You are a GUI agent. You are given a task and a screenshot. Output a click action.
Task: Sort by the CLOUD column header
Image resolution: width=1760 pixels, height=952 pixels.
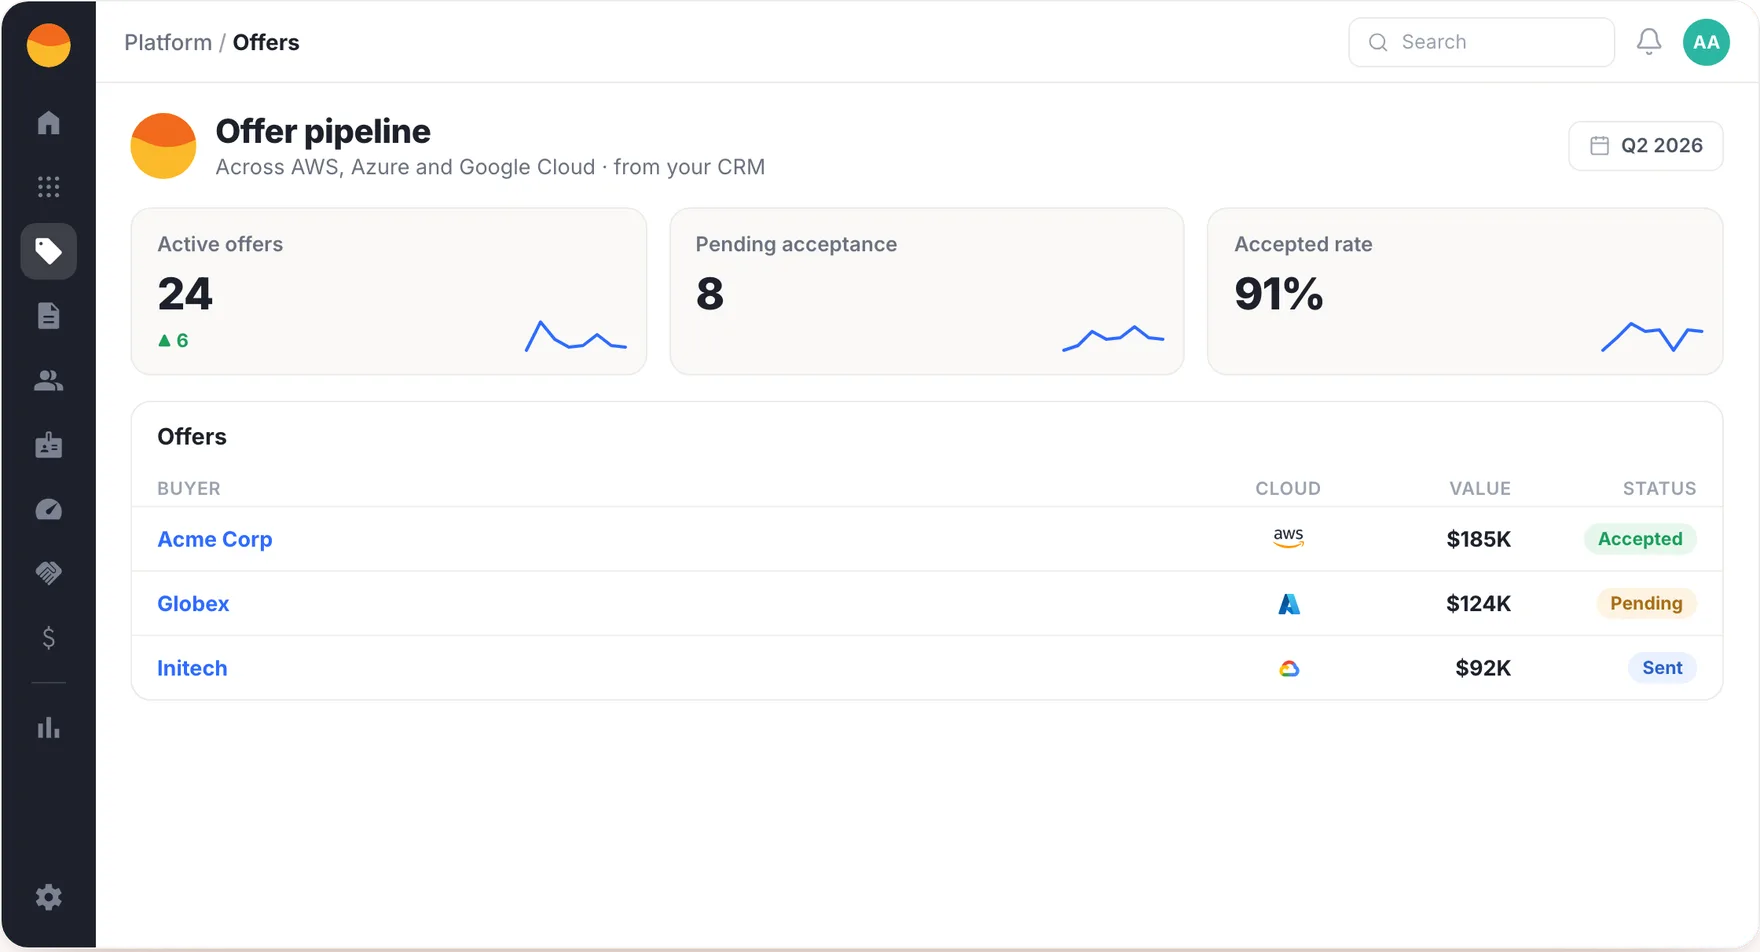tap(1288, 488)
